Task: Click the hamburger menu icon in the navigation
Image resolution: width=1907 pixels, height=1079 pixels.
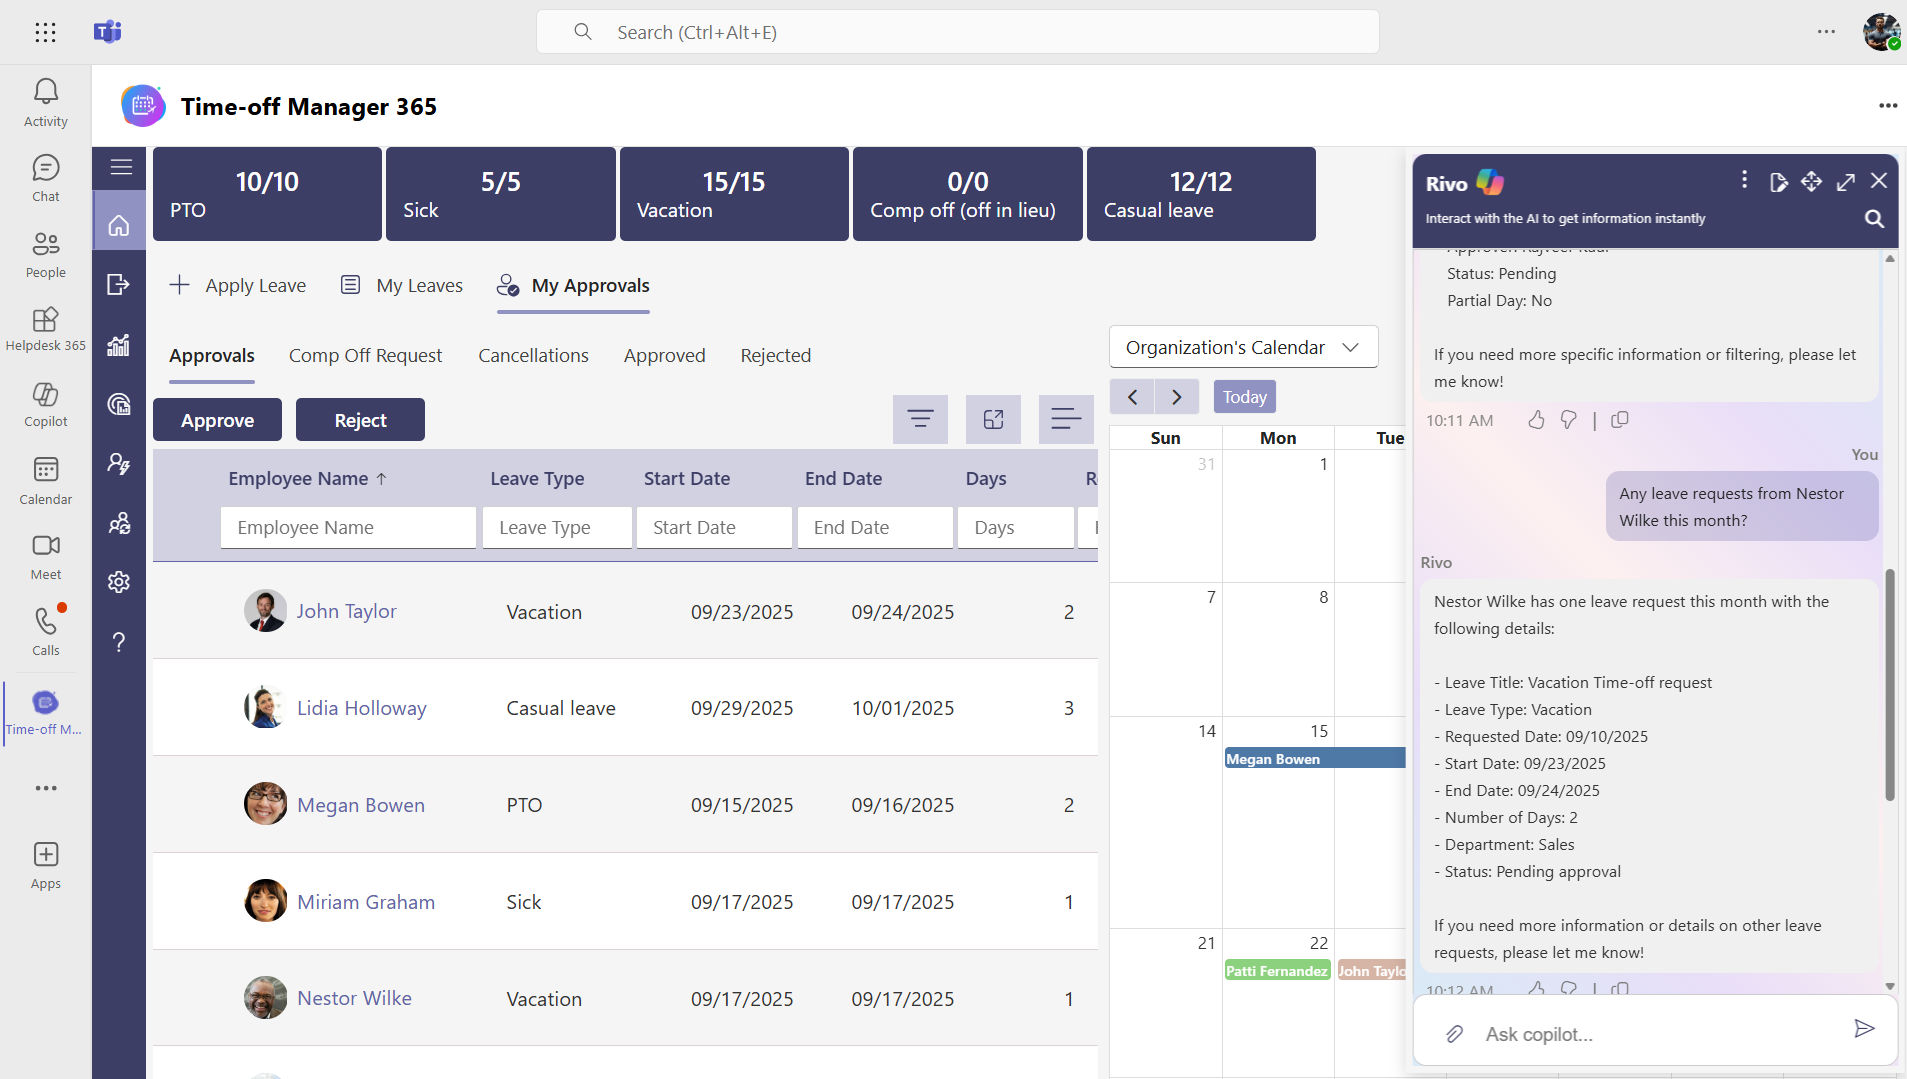Action: pos(121,167)
